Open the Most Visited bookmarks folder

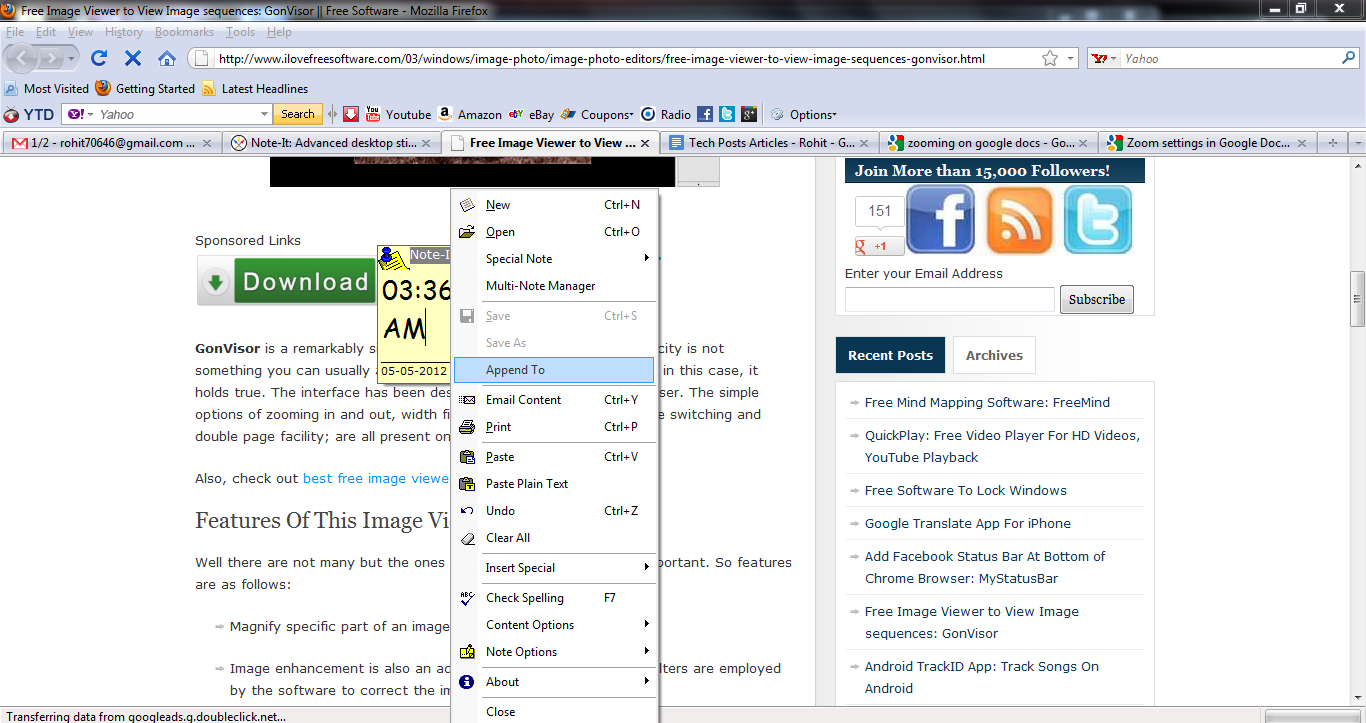coord(47,88)
